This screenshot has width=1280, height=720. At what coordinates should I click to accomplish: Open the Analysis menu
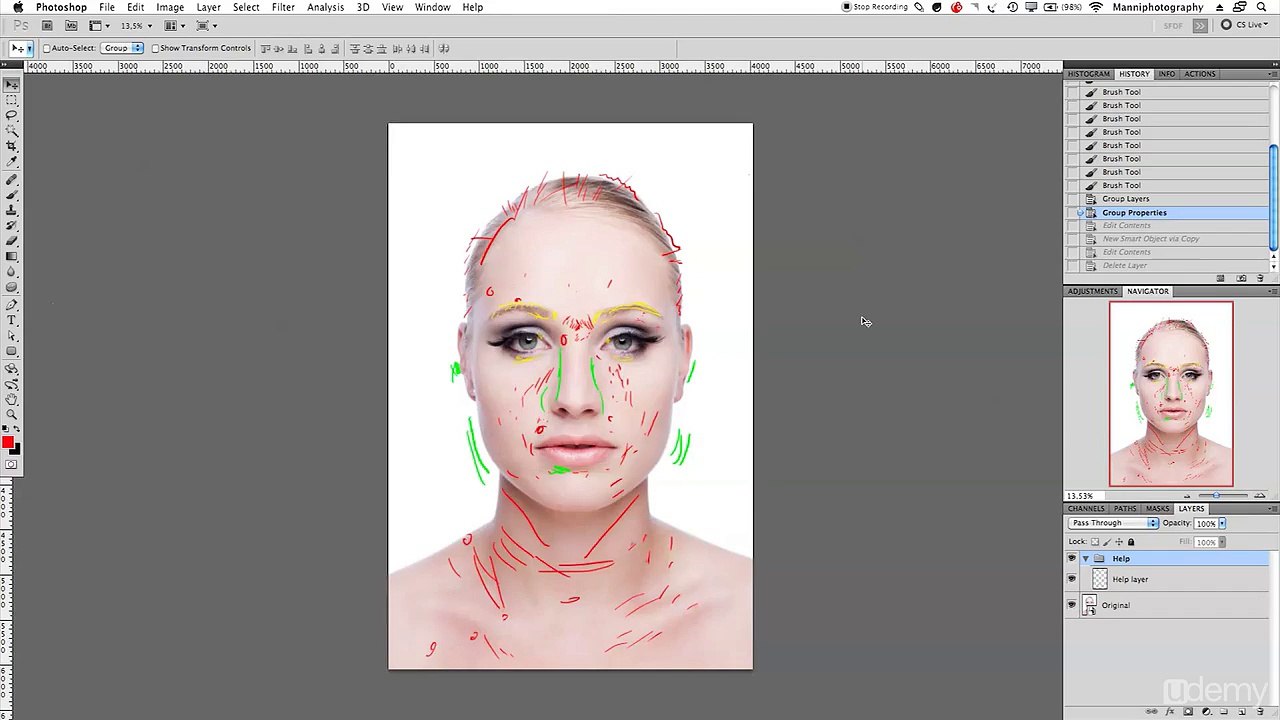(x=325, y=7)
